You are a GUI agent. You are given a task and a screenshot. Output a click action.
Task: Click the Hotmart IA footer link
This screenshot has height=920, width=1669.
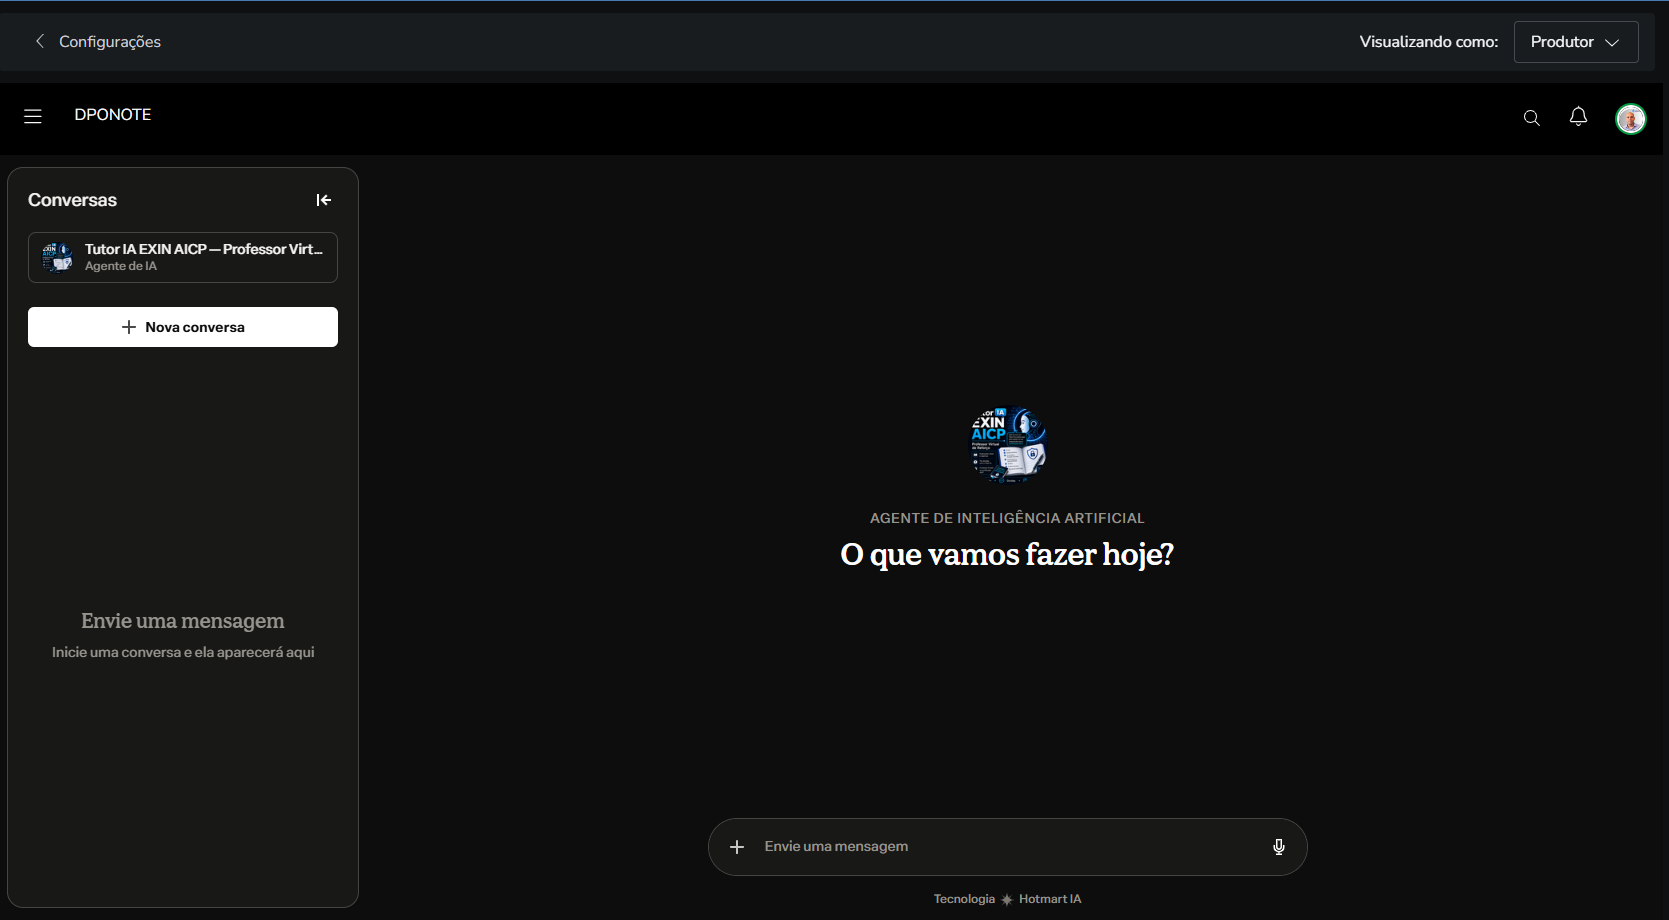coord(1050,899)
